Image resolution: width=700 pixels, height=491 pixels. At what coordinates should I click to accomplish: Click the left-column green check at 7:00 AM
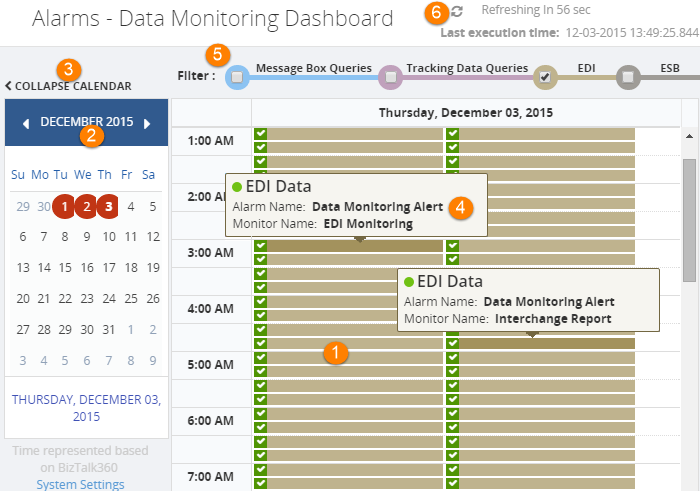pyautogui.click(x=261, y=470)
